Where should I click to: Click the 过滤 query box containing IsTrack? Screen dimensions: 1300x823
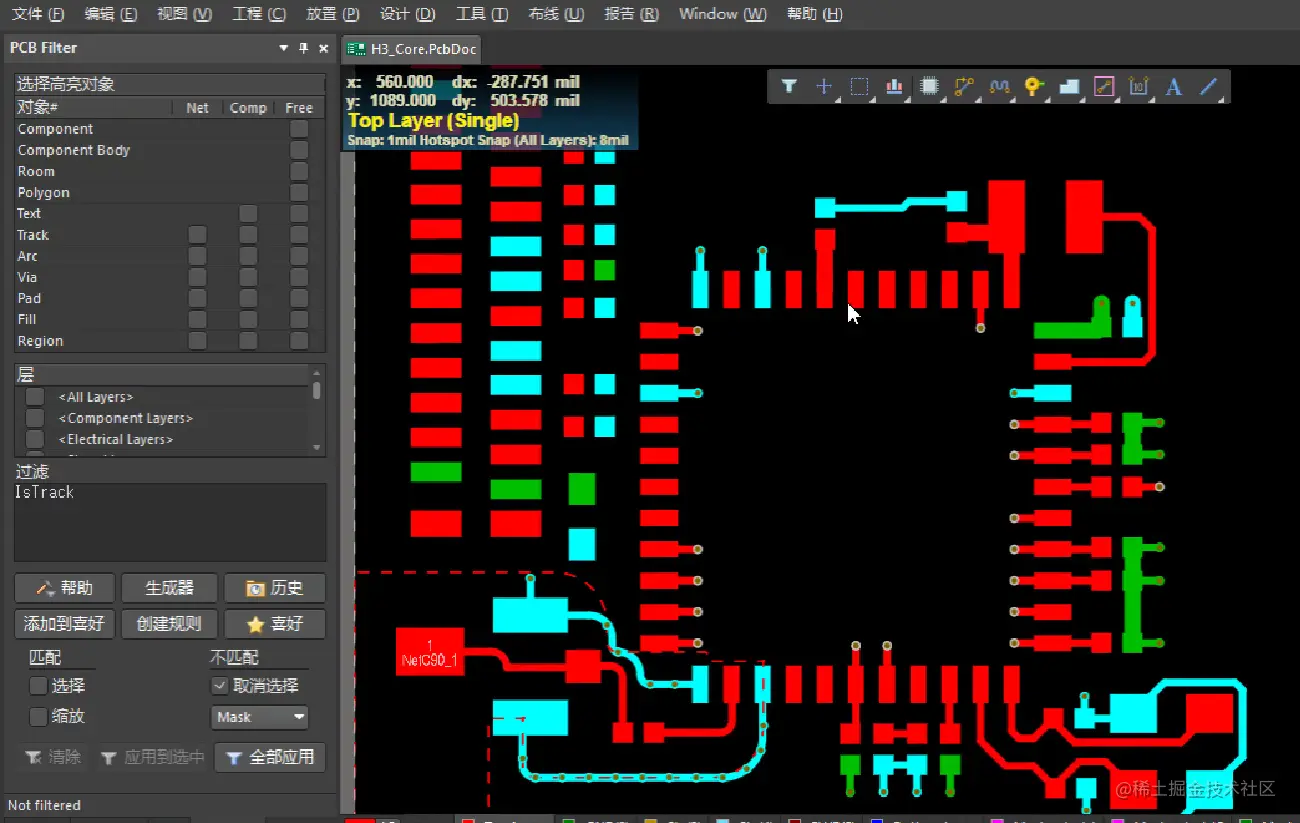170,522
